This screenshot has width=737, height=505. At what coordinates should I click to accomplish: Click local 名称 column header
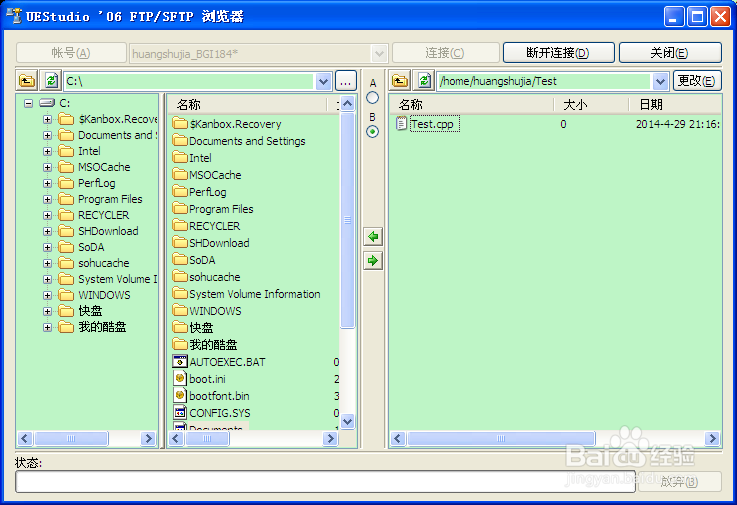247,104
